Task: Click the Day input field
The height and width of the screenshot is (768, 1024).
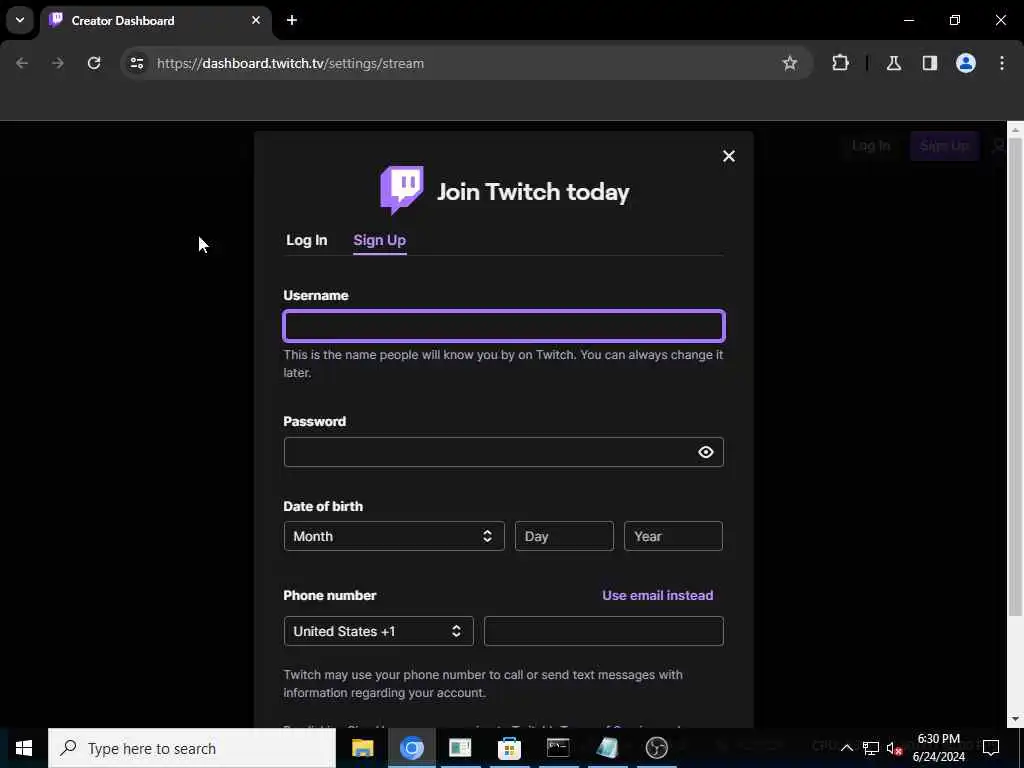Action: (564, 536)
